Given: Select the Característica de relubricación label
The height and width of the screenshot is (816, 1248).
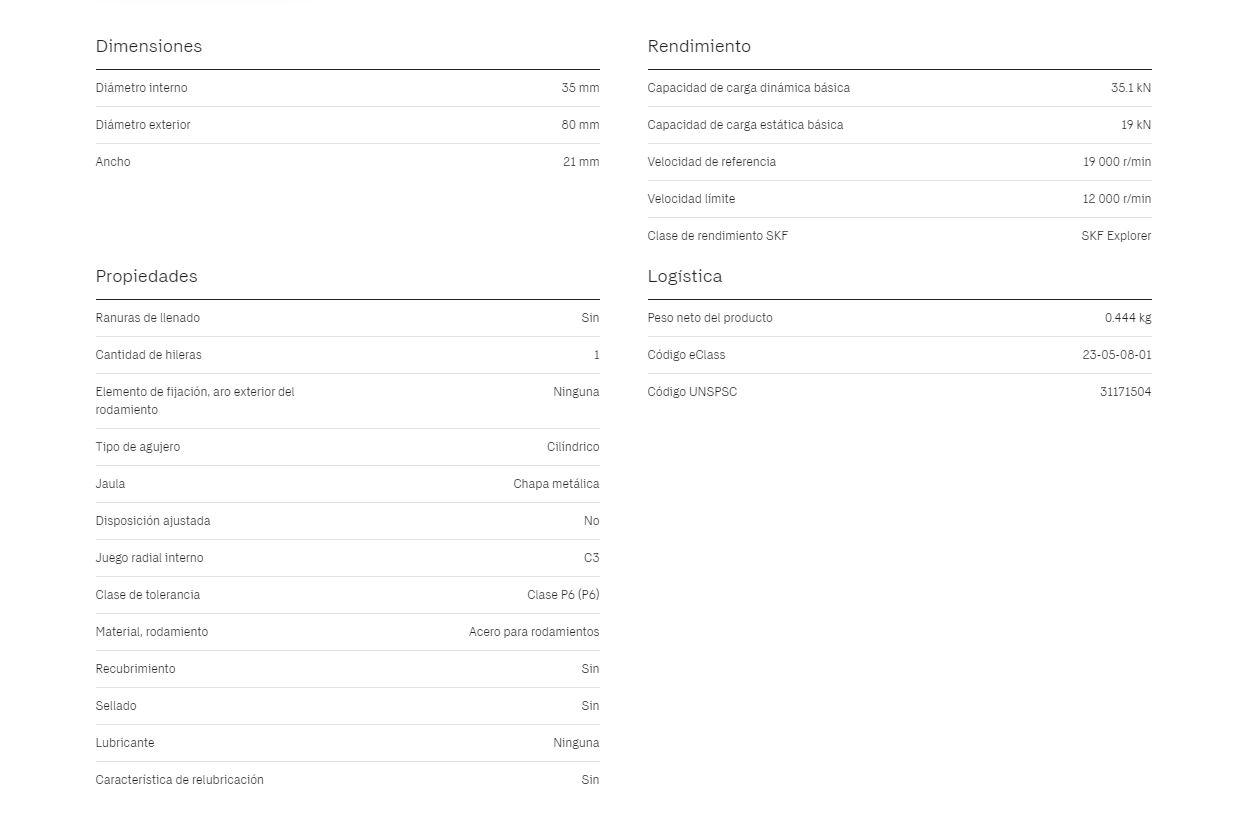Looking at the screenshot, I should 179,780.
